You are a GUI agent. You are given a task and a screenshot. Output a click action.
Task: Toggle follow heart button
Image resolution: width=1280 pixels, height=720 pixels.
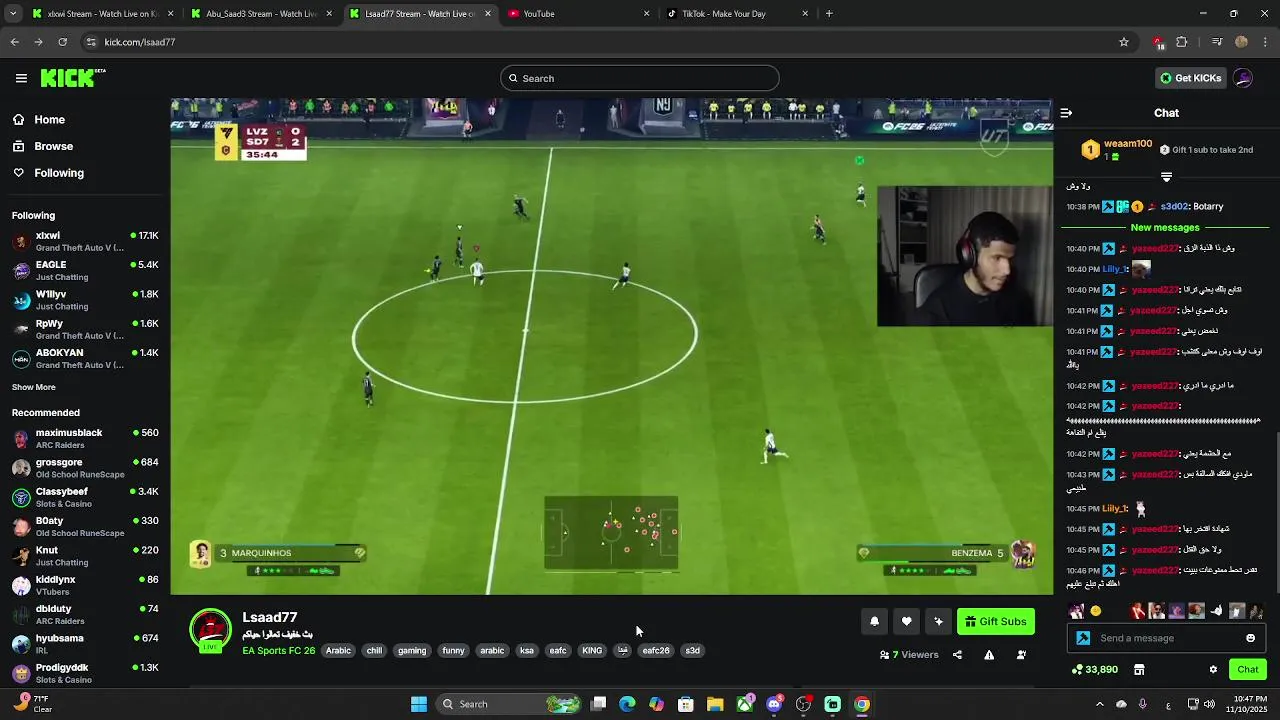pyautogui.click(x=906, y=622)
